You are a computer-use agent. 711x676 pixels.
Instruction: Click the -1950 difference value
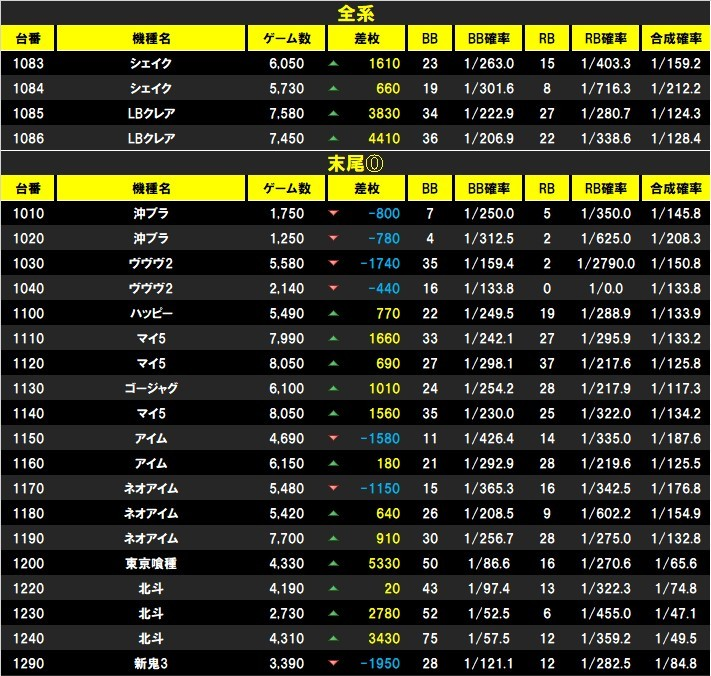[x=380, y=663]
